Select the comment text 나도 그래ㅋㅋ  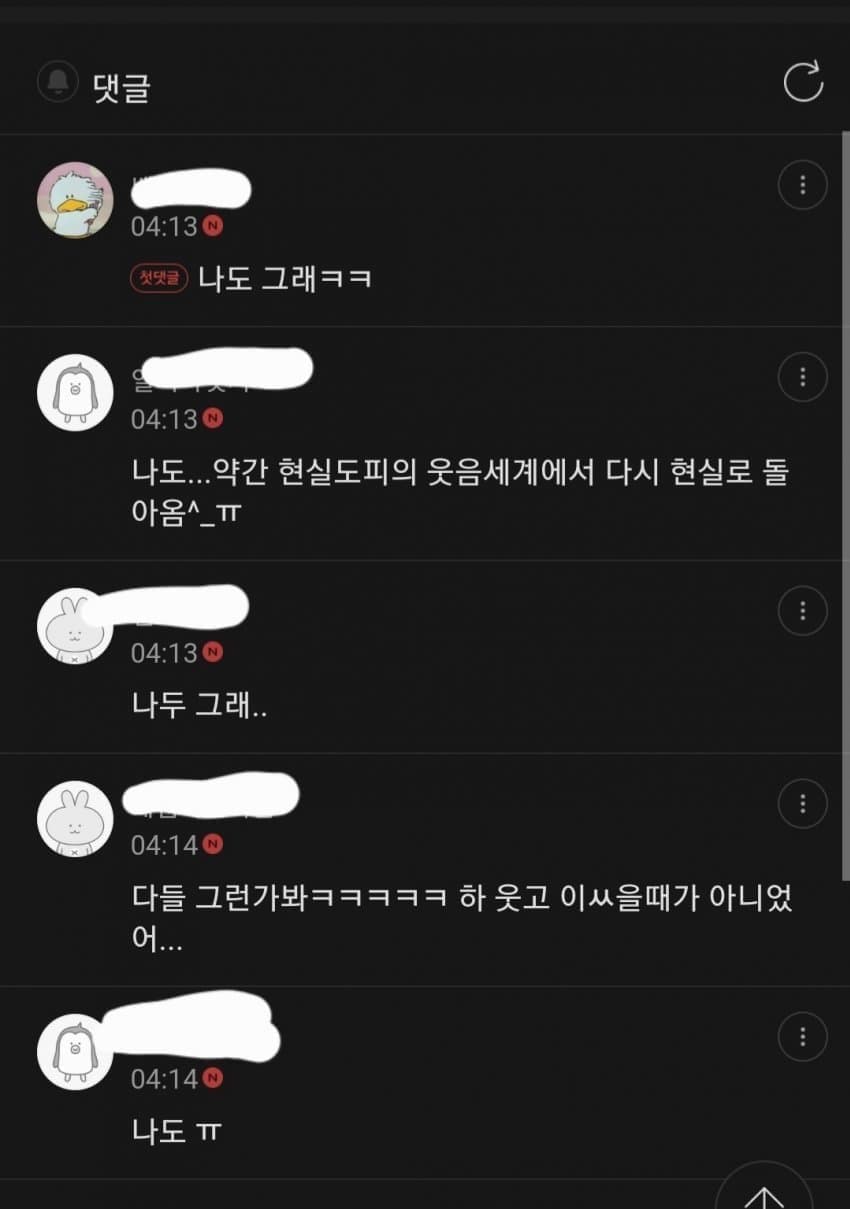pos(285,278)
